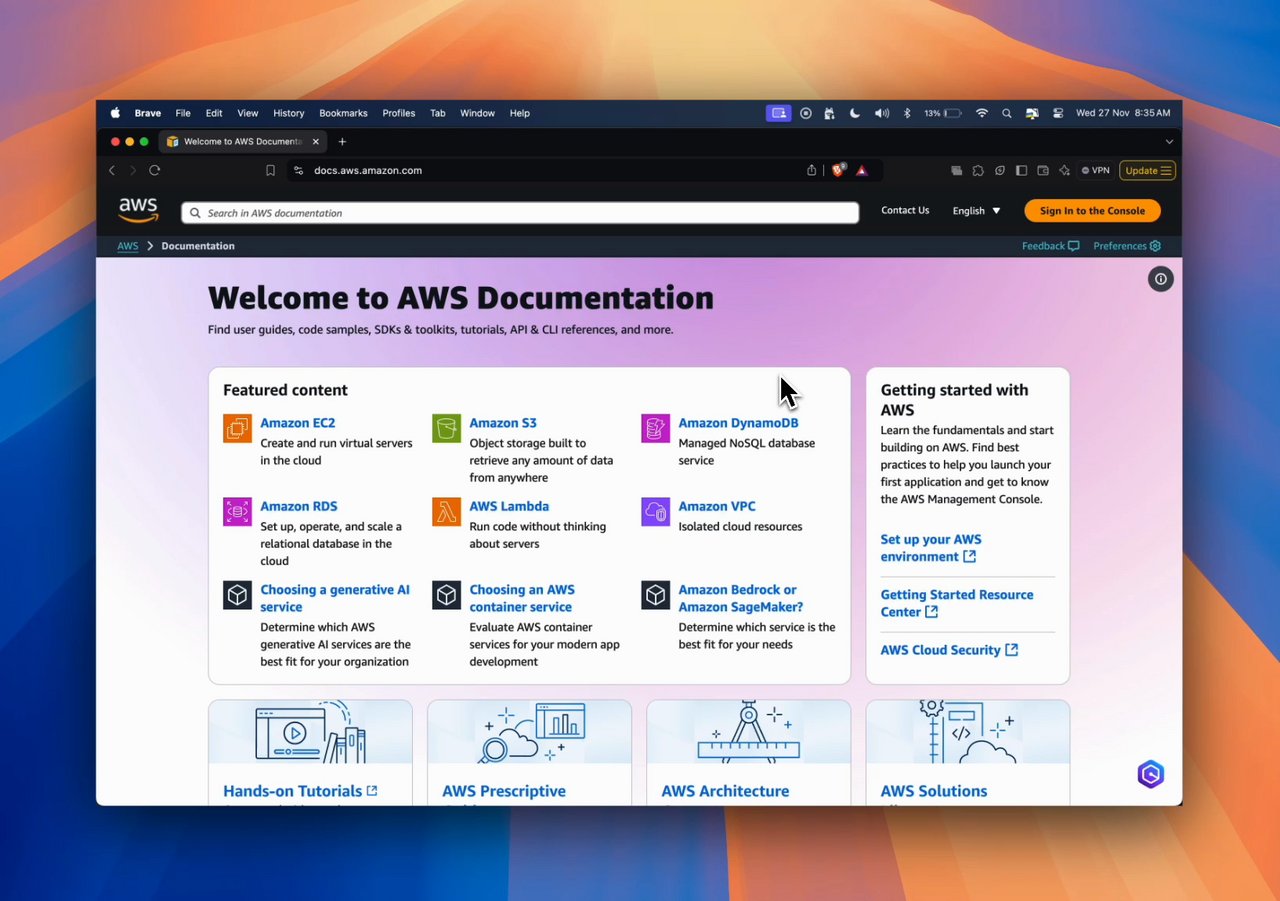
Task: Click the AWS logo in the header
Action: [138, 210]
